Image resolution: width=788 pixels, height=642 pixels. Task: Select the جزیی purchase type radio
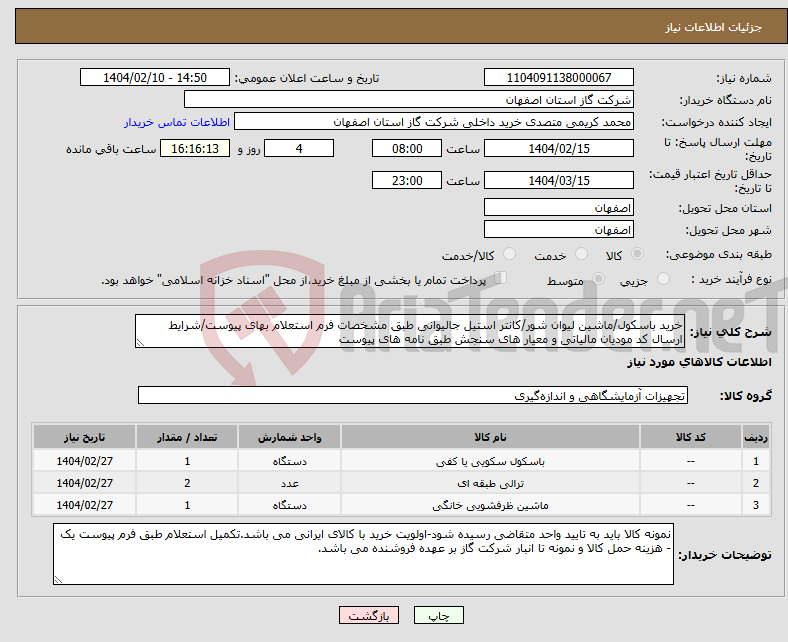point(663,279)
